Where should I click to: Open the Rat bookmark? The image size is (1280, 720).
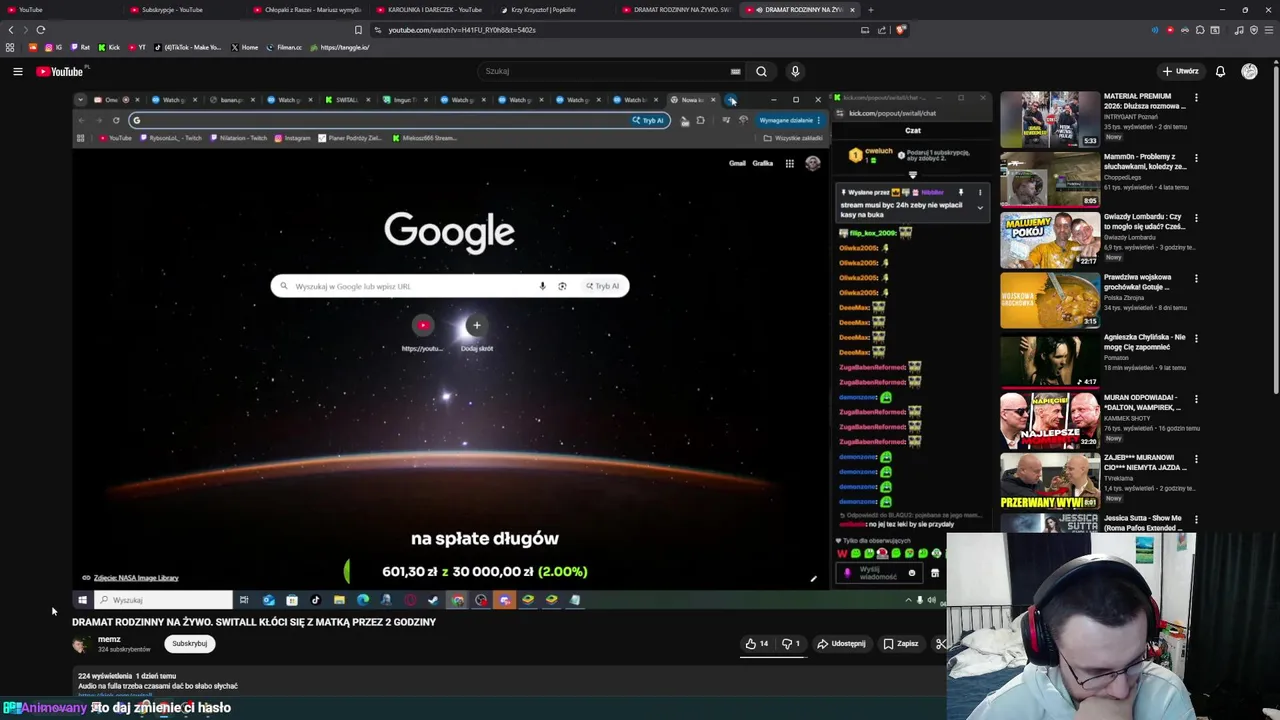(x=80, y=47)
